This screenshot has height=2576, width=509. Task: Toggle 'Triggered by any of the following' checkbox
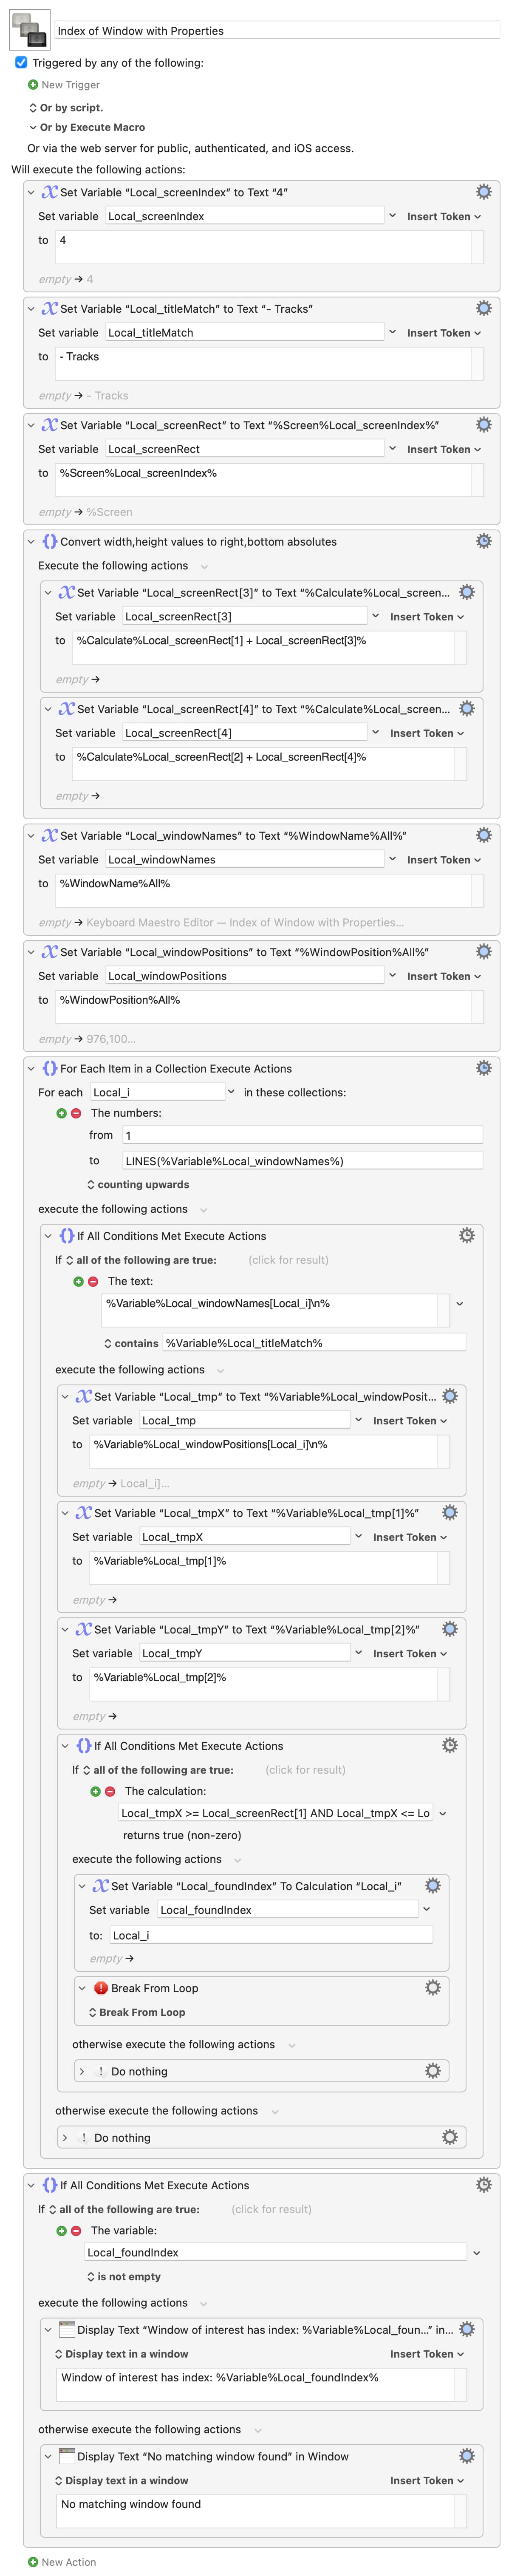pyautogui.click(x=21, y=62)
